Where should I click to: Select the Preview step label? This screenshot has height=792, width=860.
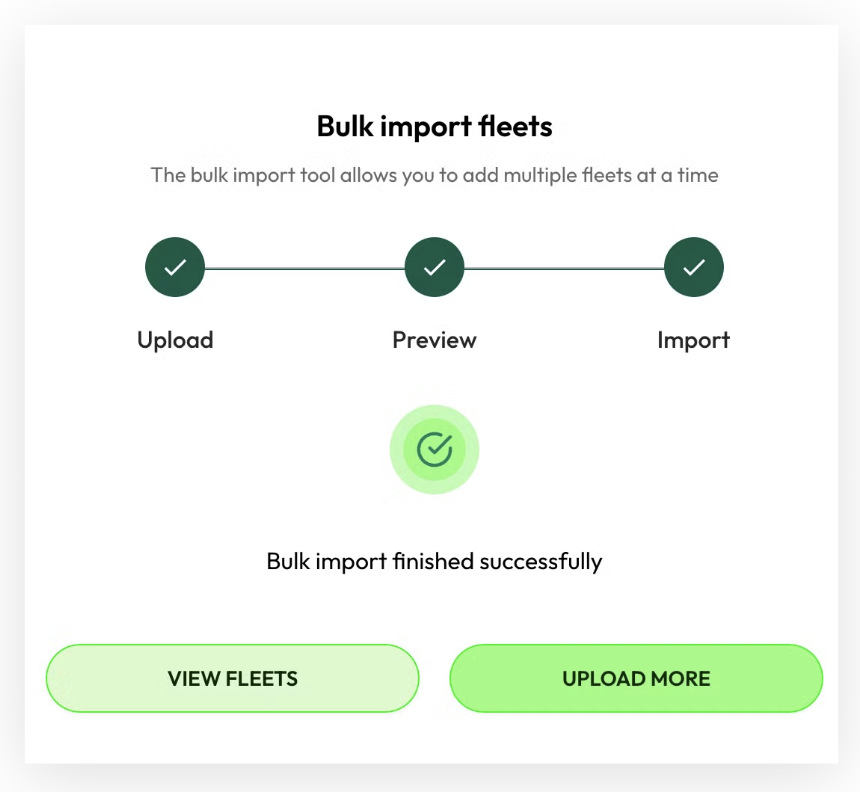[434, 340]
